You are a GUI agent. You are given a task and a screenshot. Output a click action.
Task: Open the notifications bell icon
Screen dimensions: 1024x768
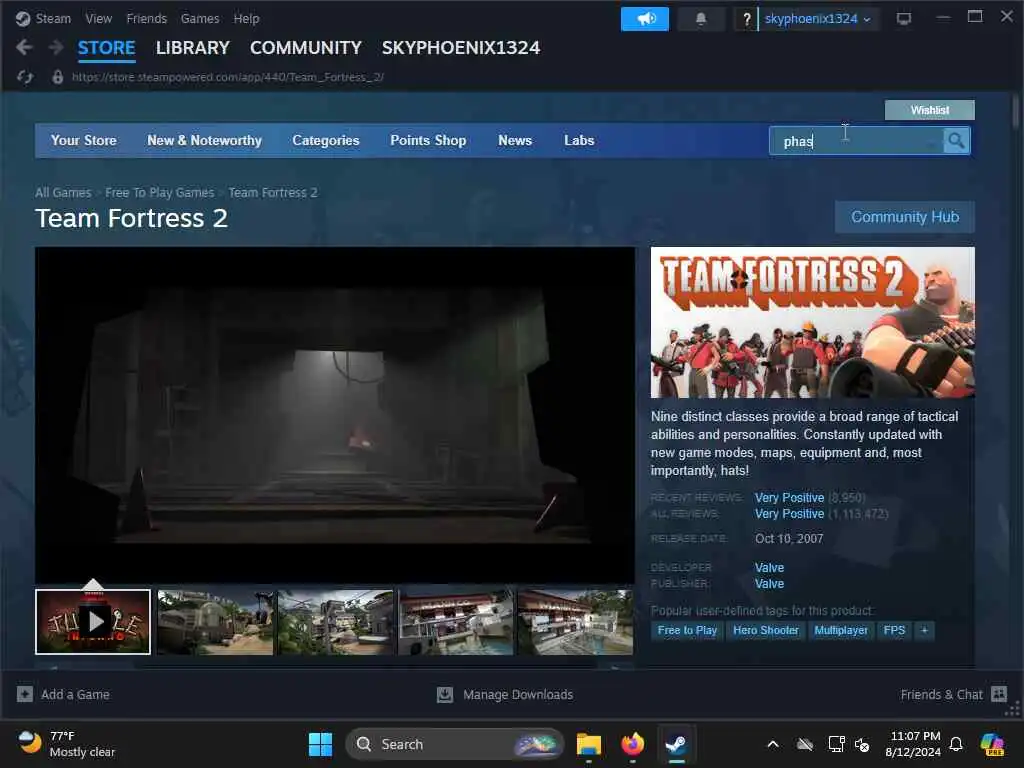[x=701, y=19]
